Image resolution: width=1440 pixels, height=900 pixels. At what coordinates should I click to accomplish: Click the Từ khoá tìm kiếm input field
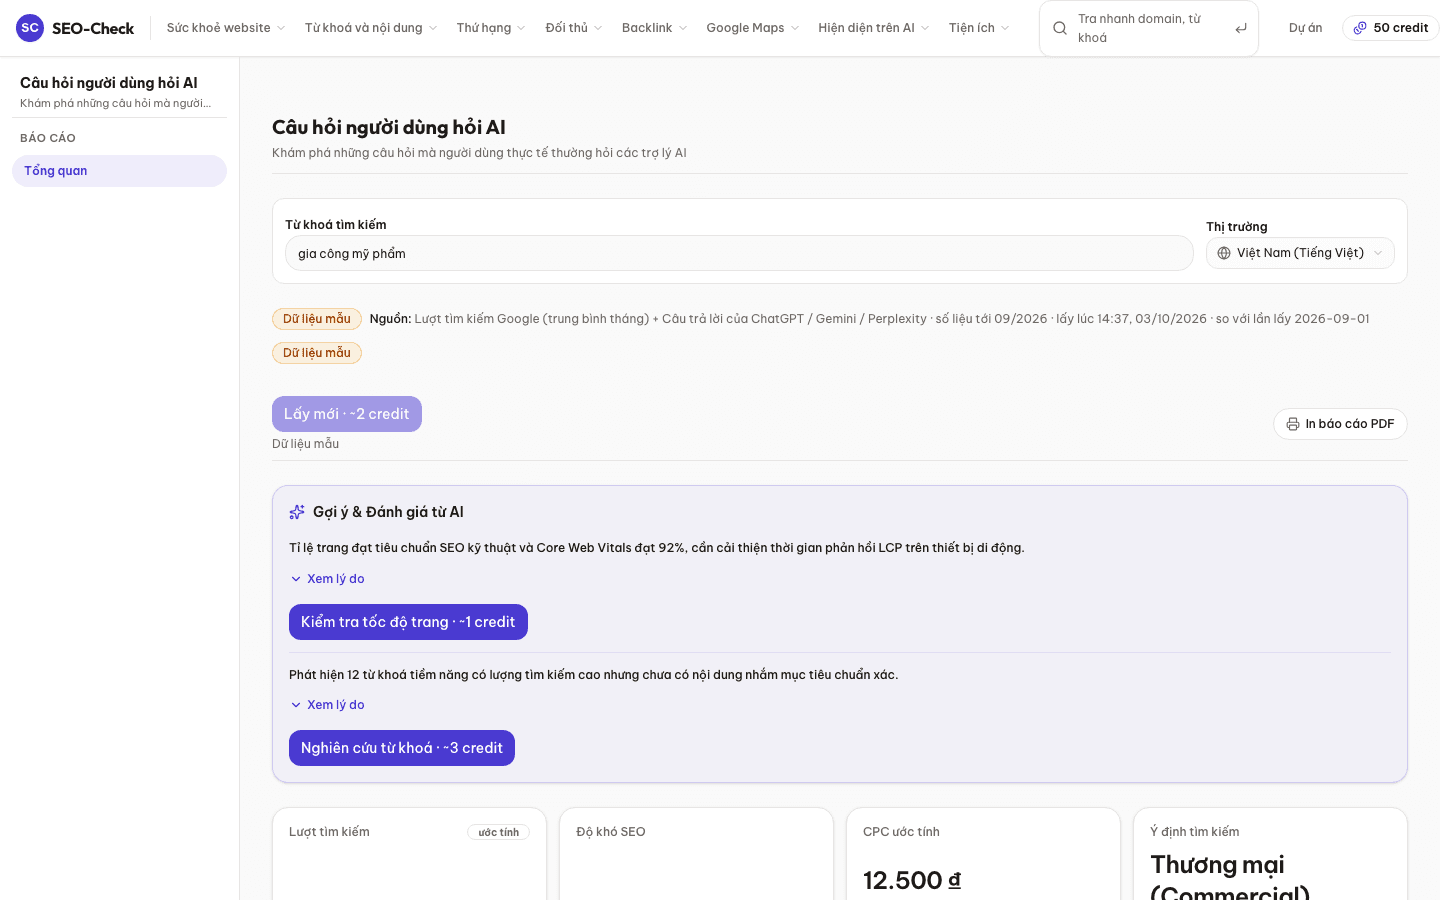pos(739,253)
